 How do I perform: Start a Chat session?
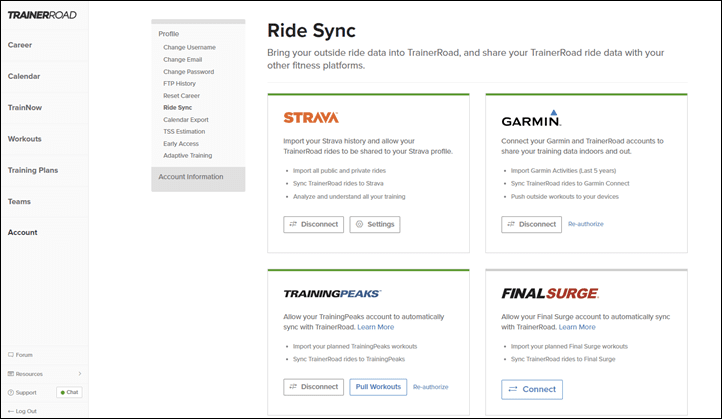tap(70, 392)
